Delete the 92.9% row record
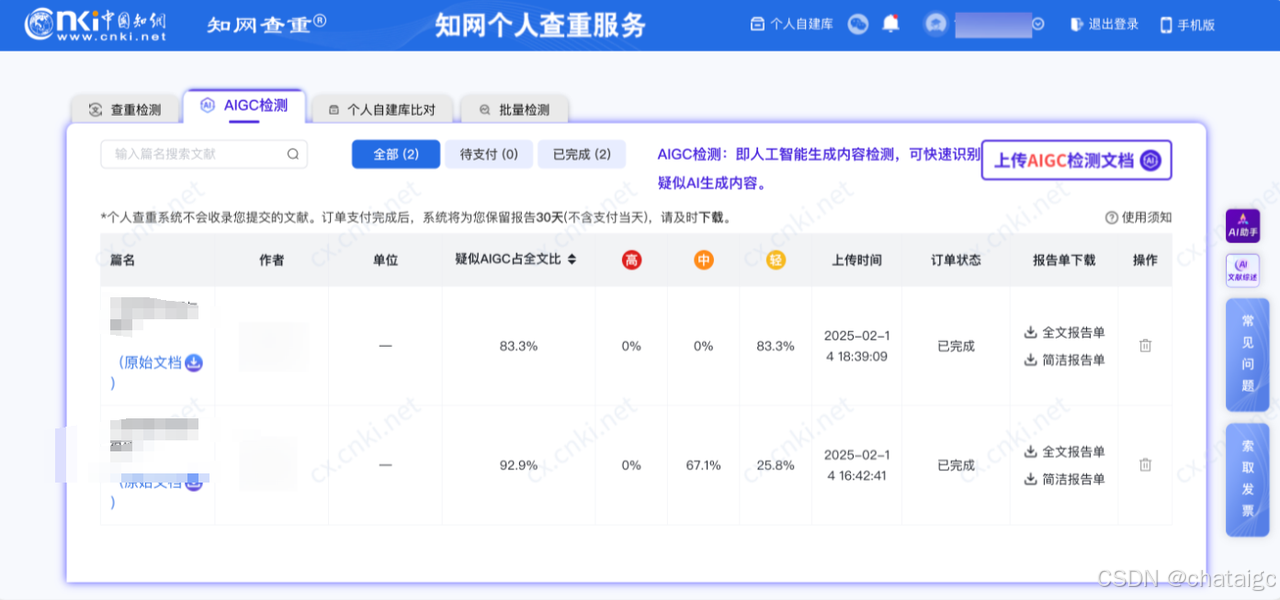Image resolution: width=1280 pixels, height=600 pixels. [x=1145, y=465]
